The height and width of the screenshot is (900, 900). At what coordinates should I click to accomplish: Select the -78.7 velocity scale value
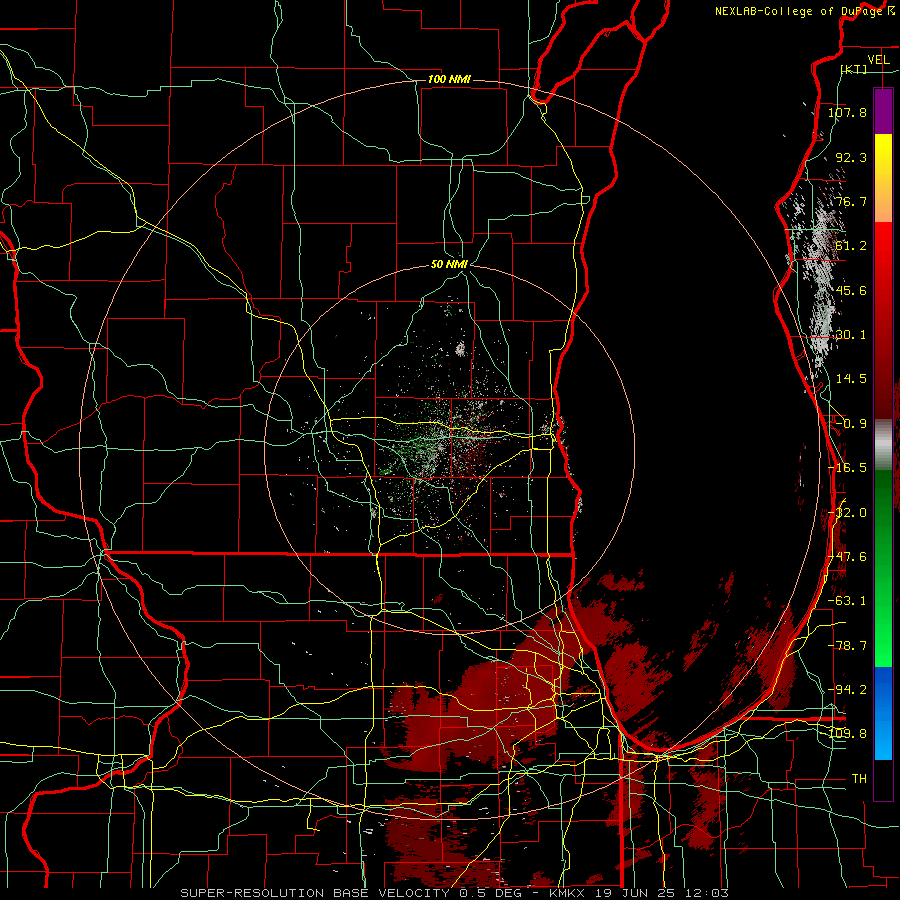(847, 646)
